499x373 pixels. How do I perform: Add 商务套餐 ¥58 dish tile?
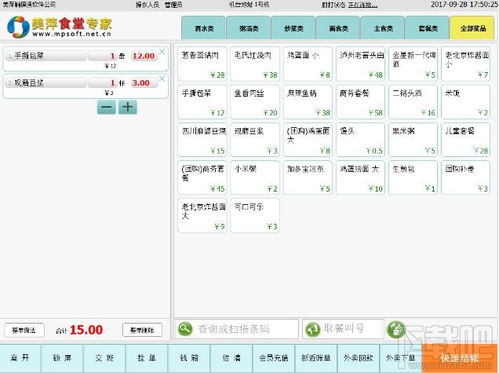click(x=360, y=102)
